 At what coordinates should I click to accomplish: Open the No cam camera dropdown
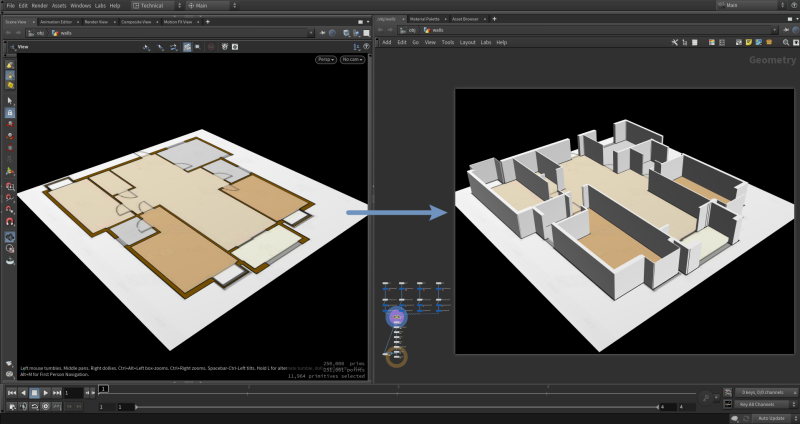(352, 60)
